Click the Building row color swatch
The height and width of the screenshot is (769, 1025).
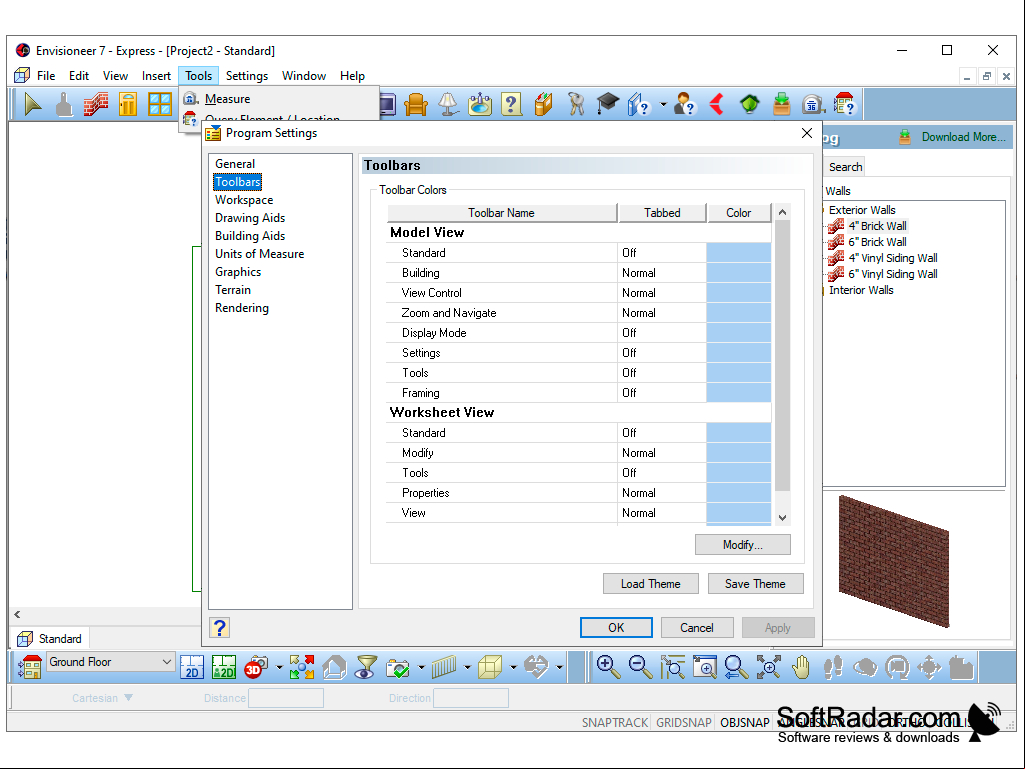click(x=739, y=273)
